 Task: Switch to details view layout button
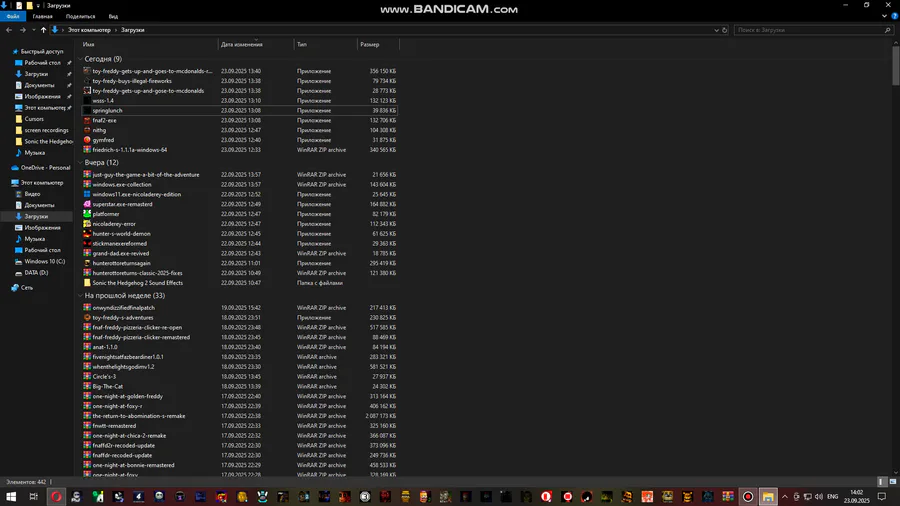coord(882,482)
